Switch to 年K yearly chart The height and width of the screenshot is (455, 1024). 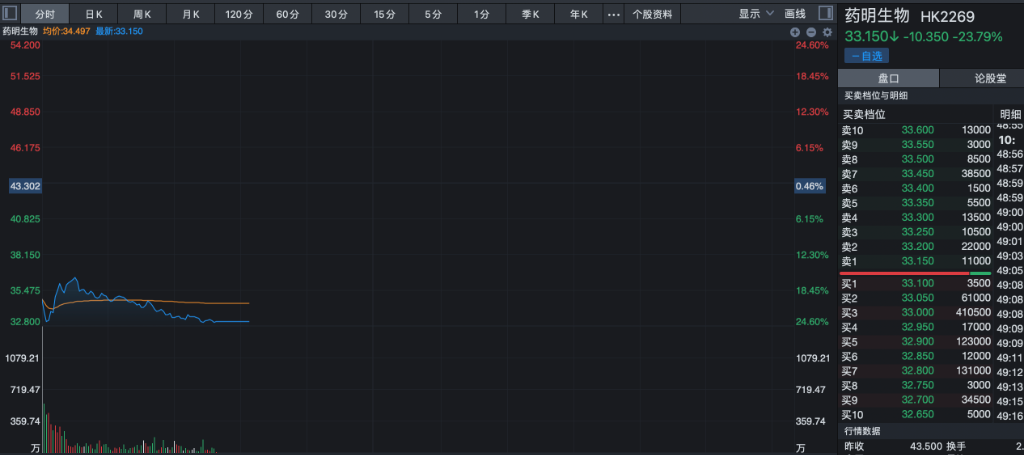[579, 14]
